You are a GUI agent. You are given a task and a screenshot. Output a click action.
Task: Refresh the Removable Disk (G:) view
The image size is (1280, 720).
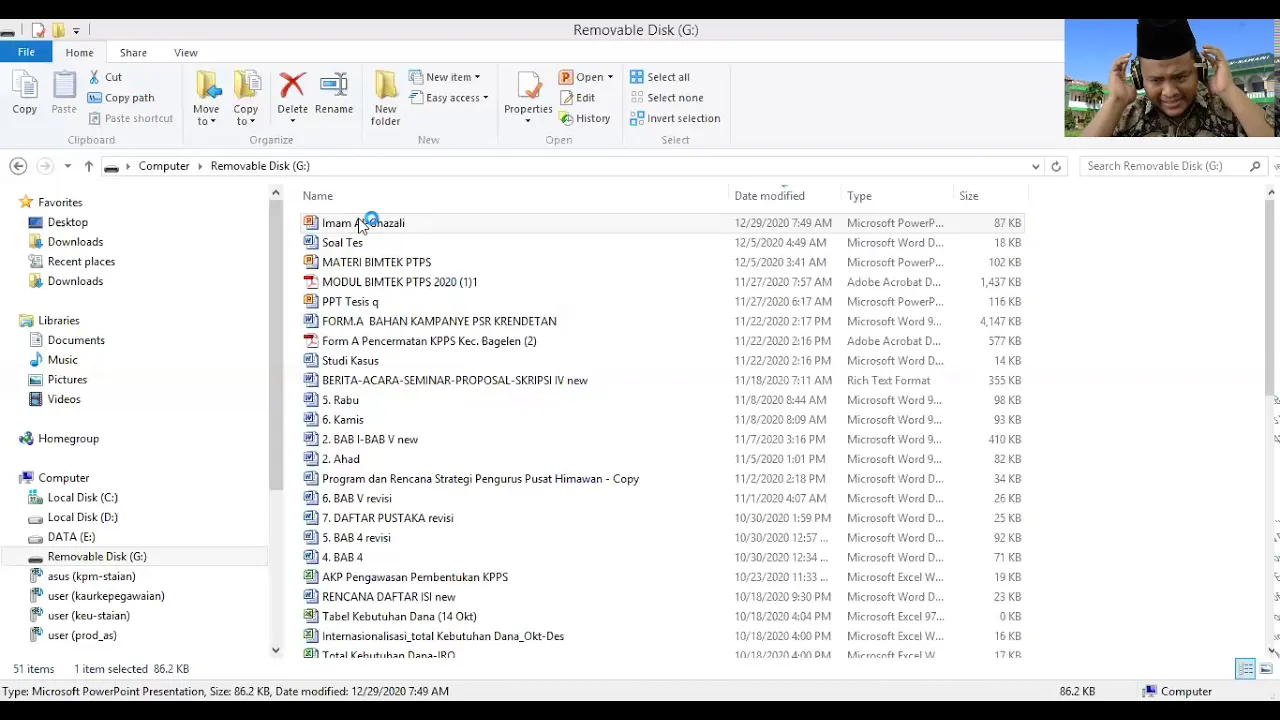[1056, 166]
